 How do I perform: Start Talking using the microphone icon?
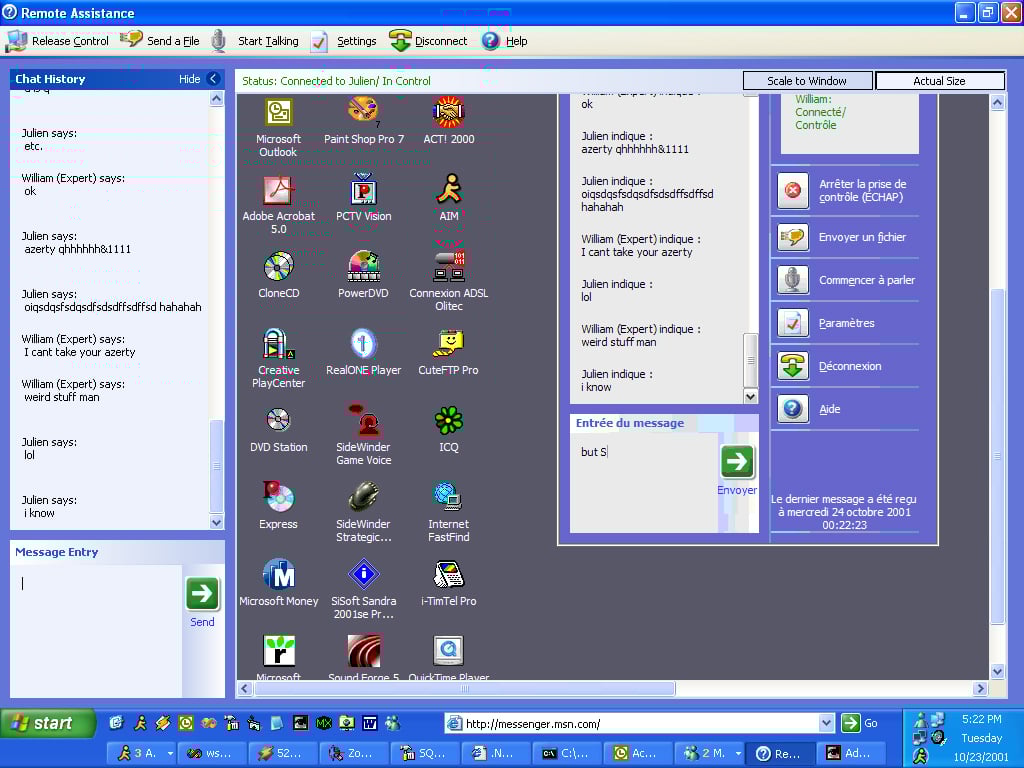[218, 41]
